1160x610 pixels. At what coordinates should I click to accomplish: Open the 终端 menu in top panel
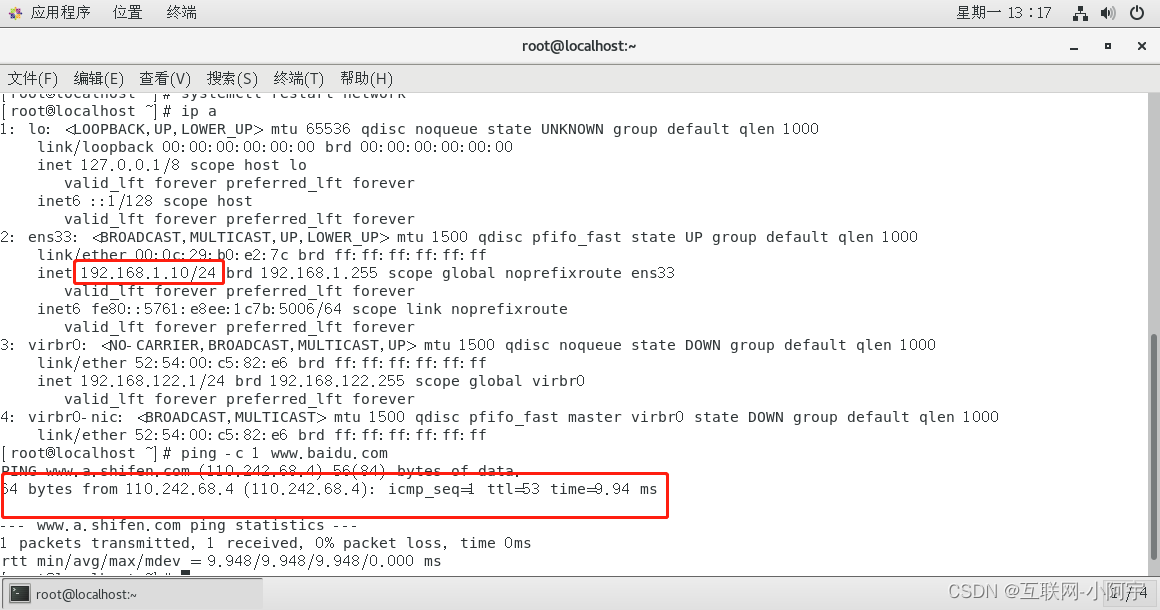click(181, 13)
